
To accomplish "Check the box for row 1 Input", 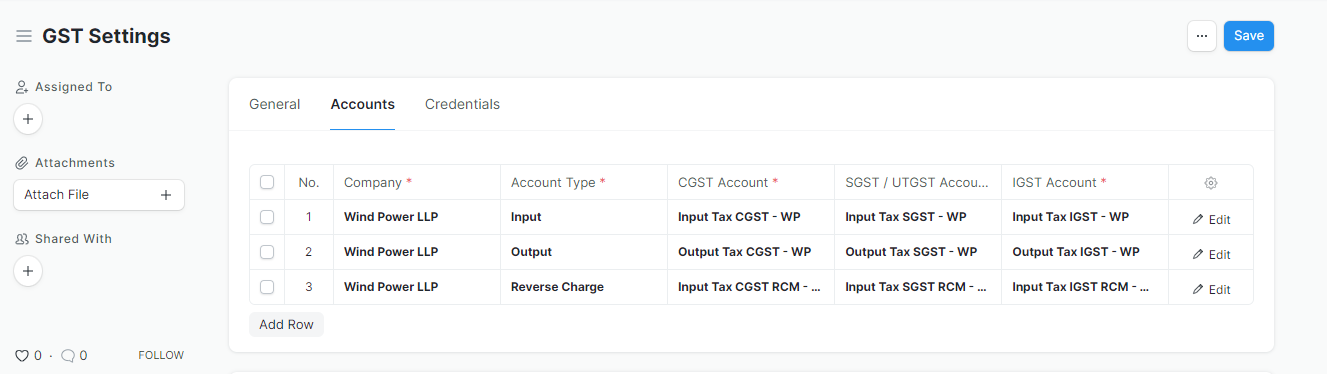I will (x=267, y=217).
